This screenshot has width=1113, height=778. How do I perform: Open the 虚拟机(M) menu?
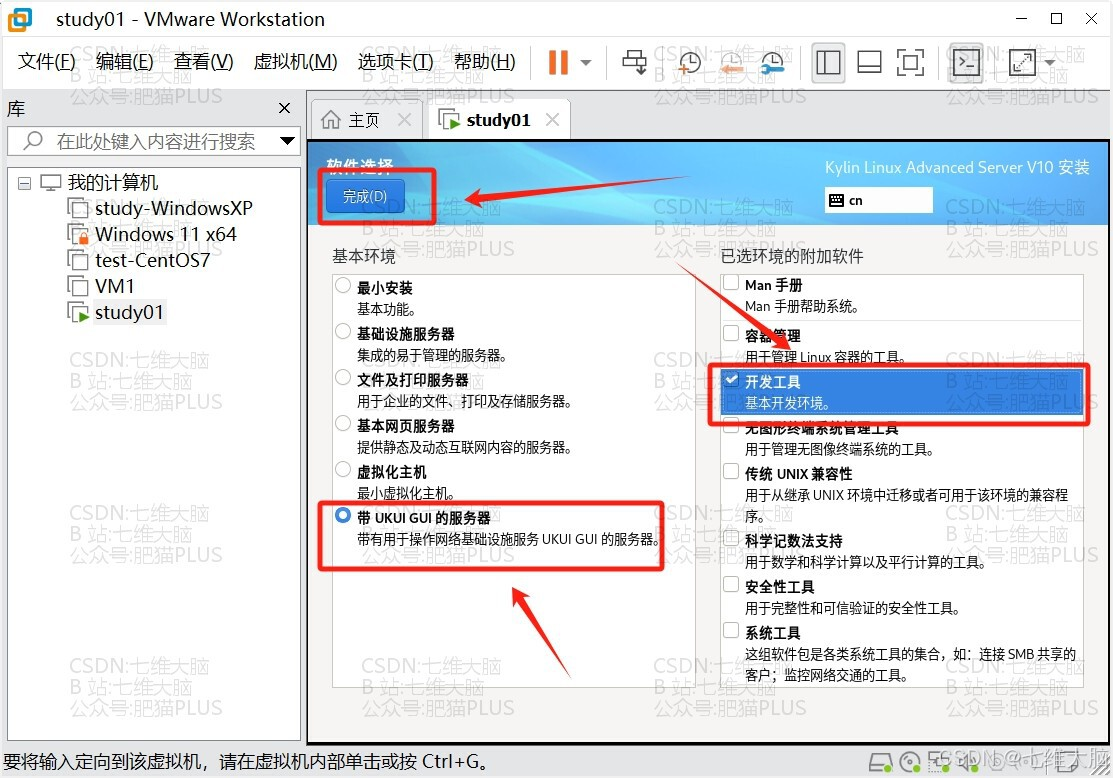tap(295, 62)
